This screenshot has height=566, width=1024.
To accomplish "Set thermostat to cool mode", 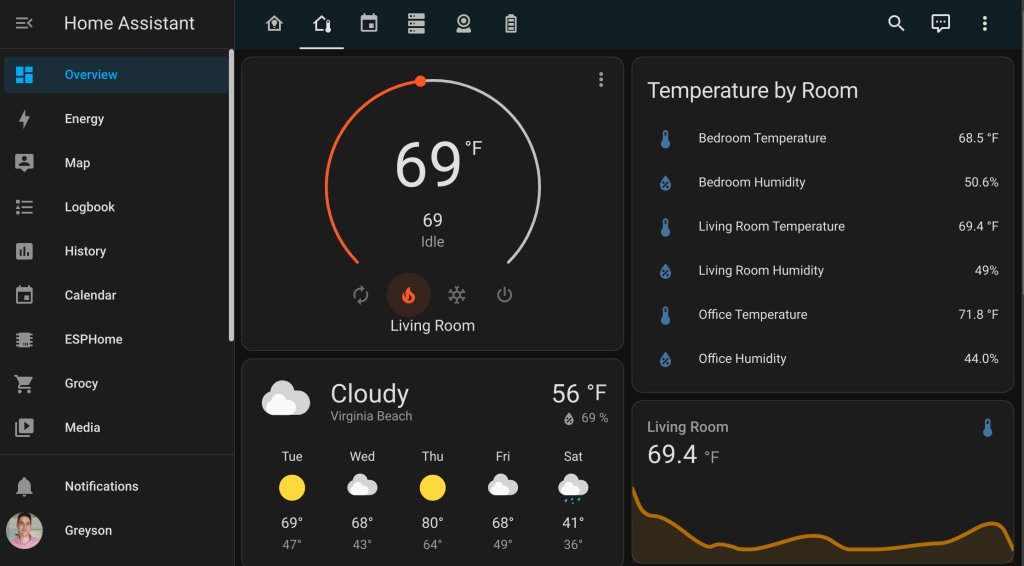I will click(x=456, y=295).
